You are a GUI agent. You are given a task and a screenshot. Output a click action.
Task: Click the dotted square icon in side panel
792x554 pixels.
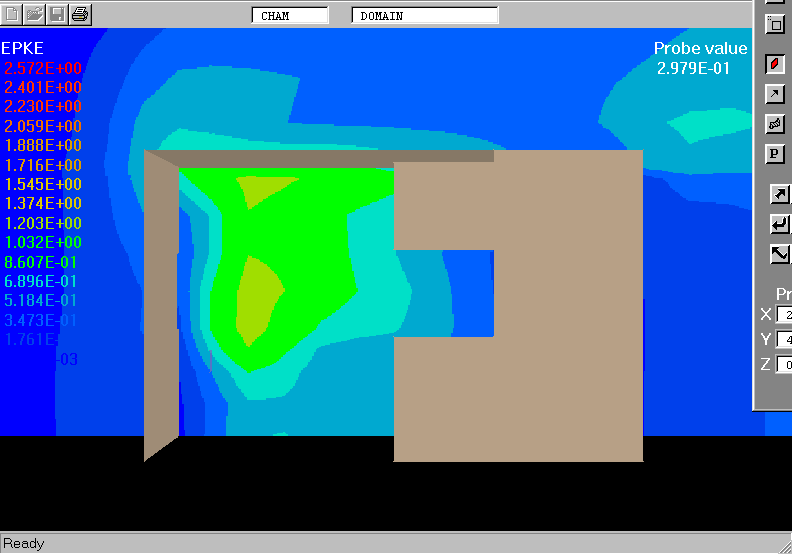[775, 24]
